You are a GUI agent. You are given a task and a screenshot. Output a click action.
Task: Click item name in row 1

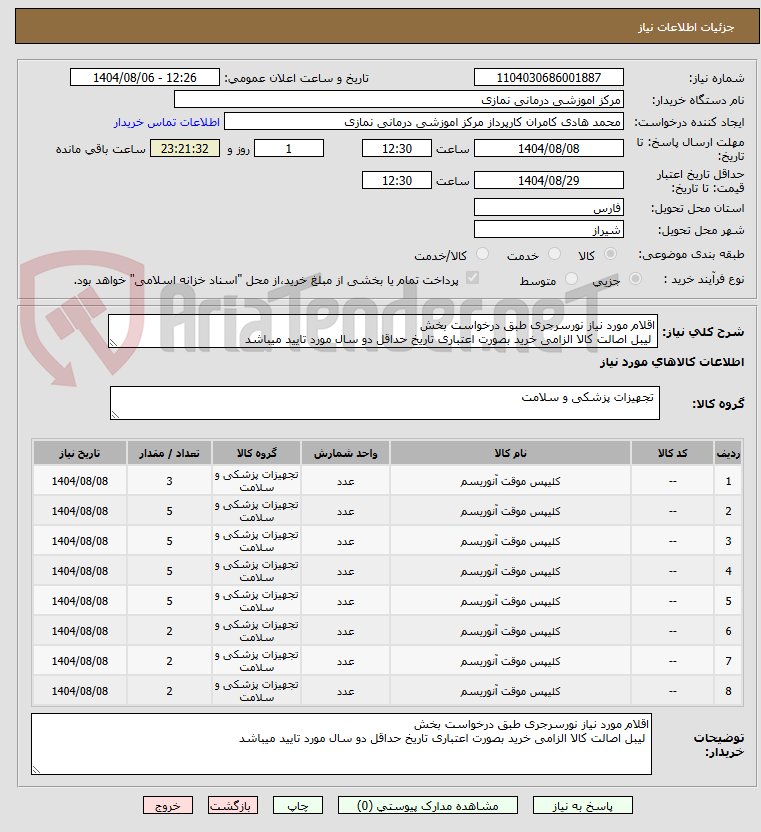tap(511, 481)
